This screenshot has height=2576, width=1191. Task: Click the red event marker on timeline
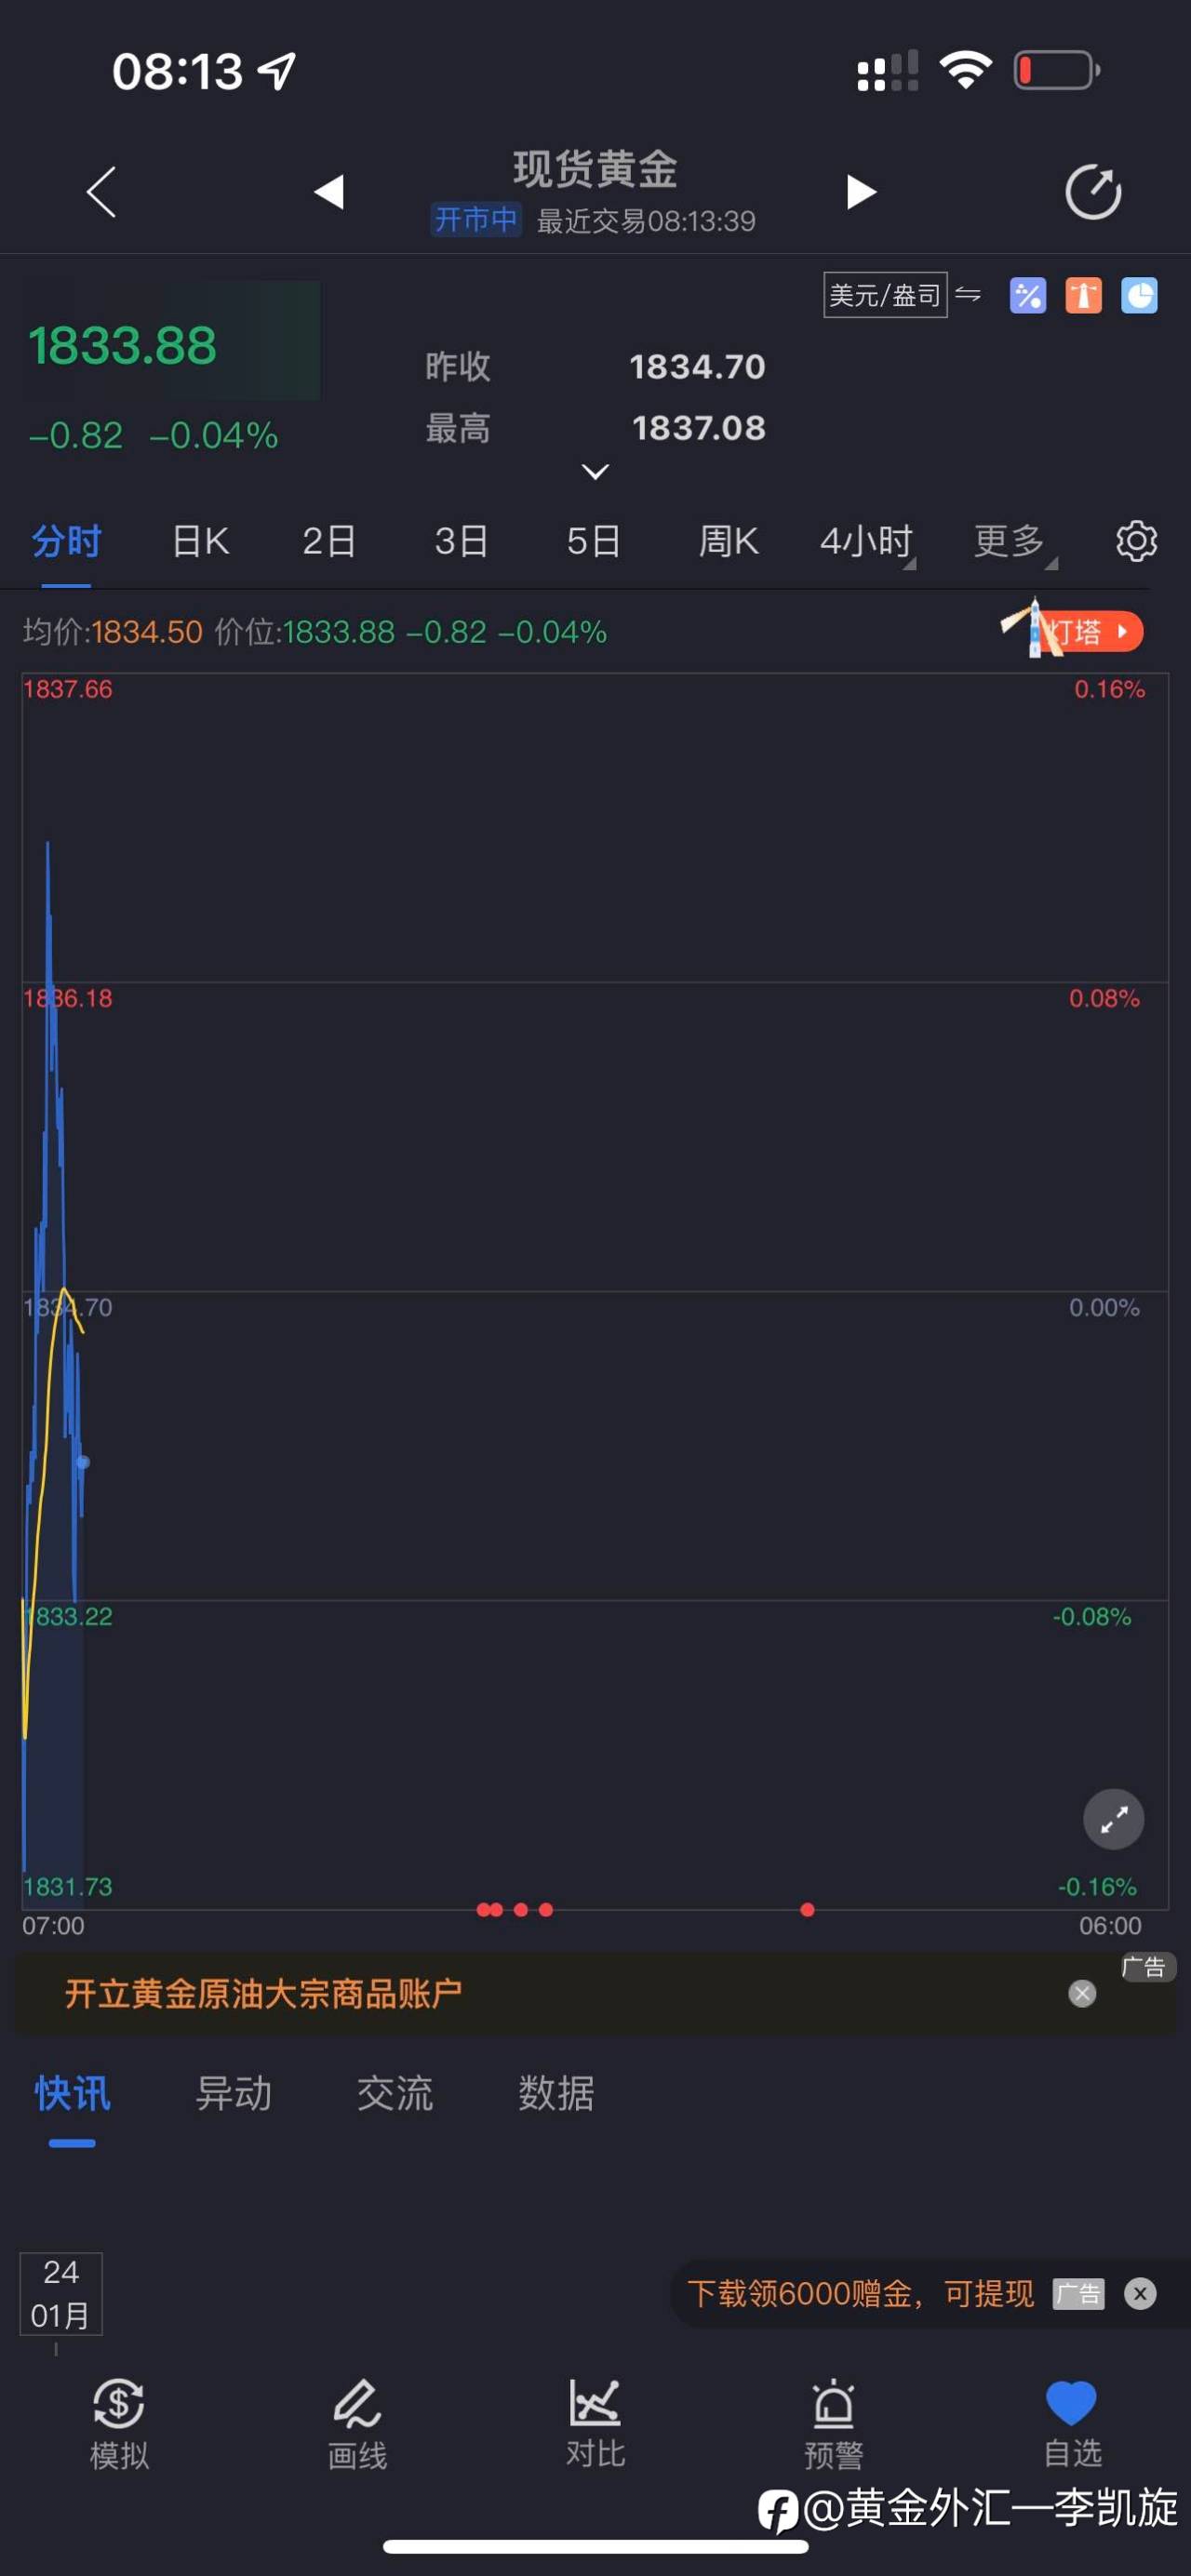click(807, 1910)
